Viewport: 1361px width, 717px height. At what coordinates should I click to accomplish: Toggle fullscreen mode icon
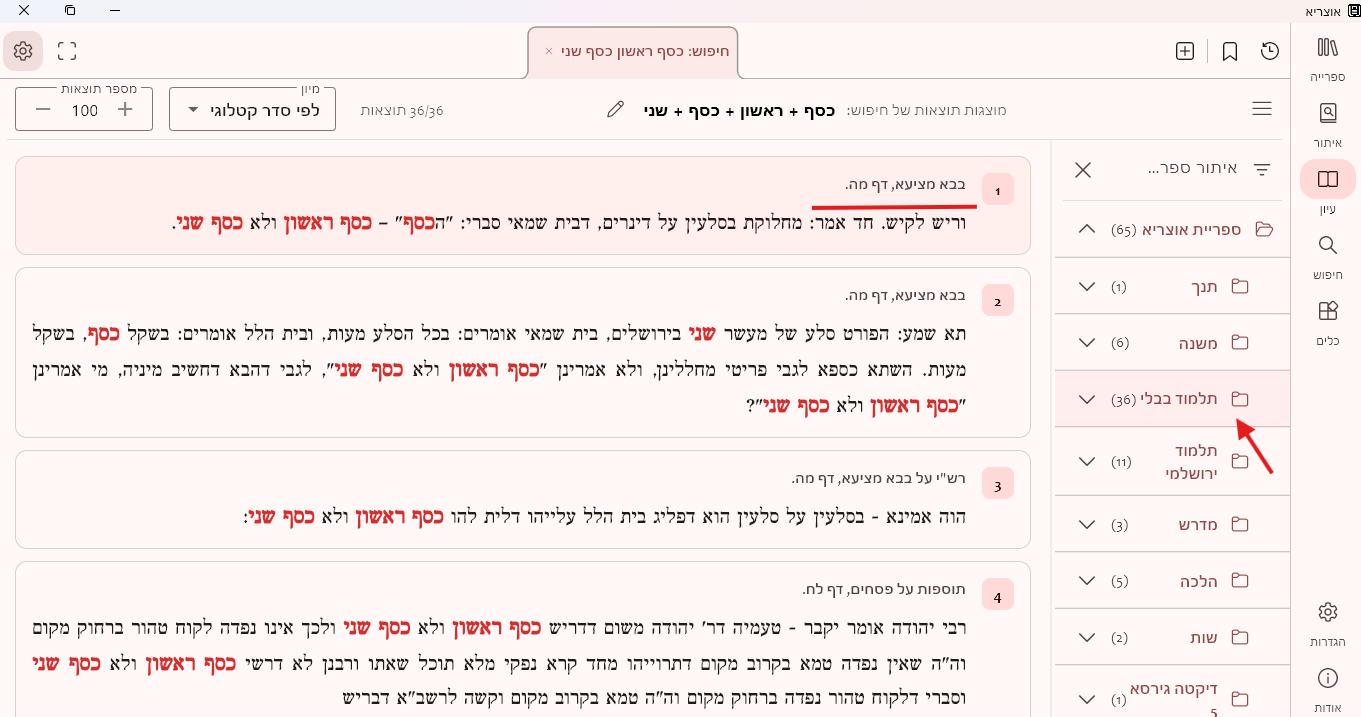click(x=67, y=51)
